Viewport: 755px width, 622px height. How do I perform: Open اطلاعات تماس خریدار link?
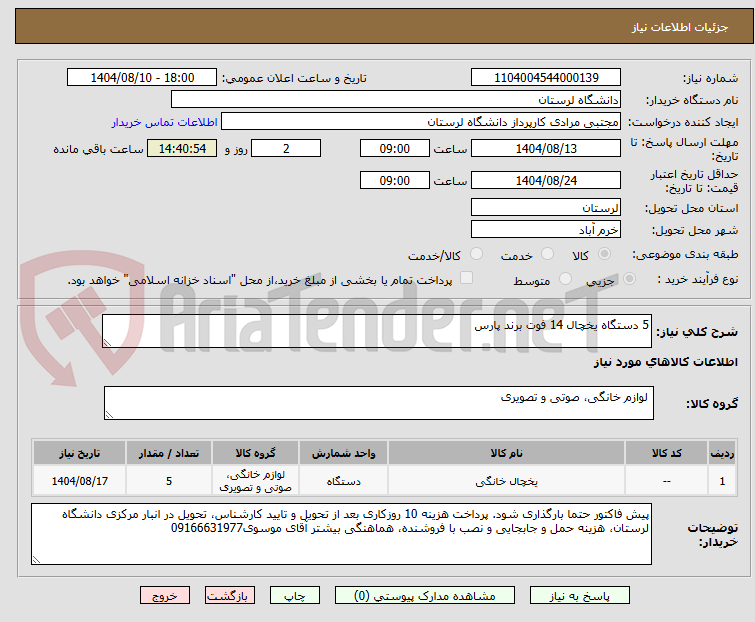(x=165, y=122)
